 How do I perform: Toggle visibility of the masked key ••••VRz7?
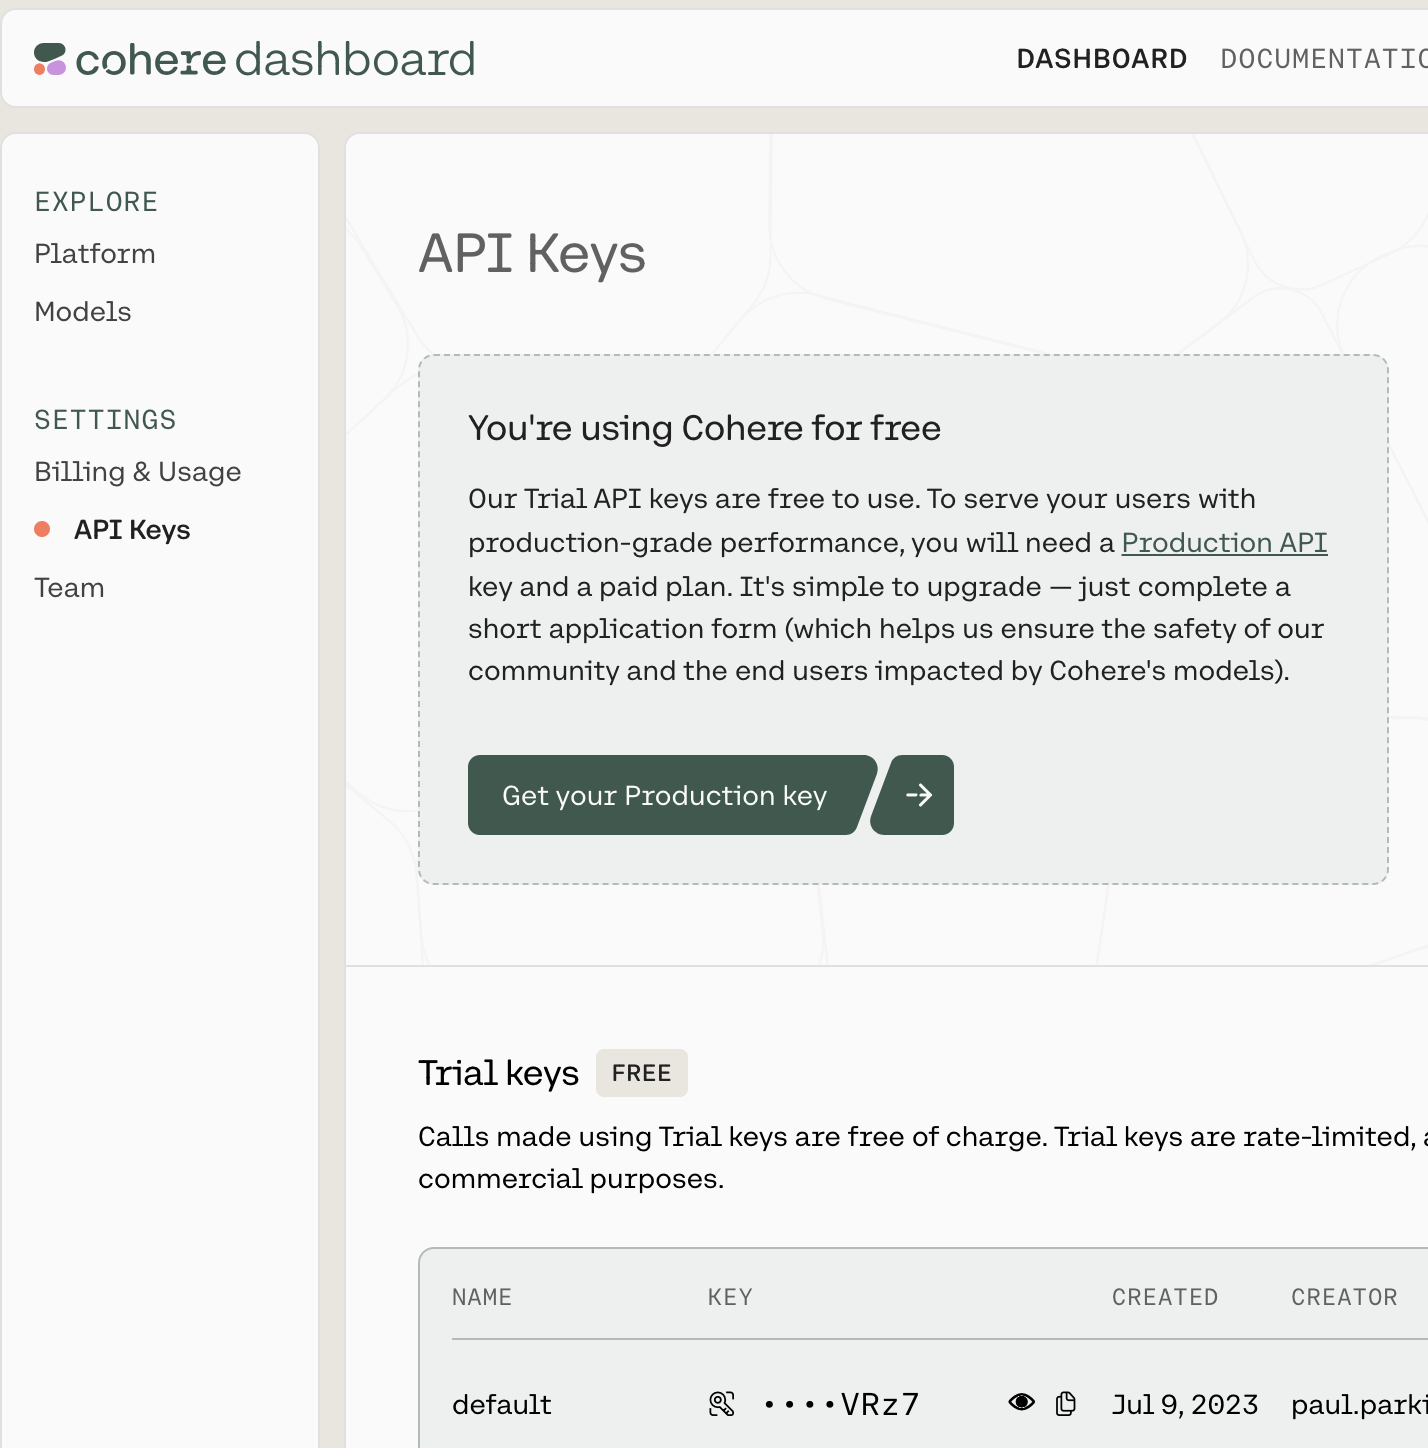pos(1023,1402)
